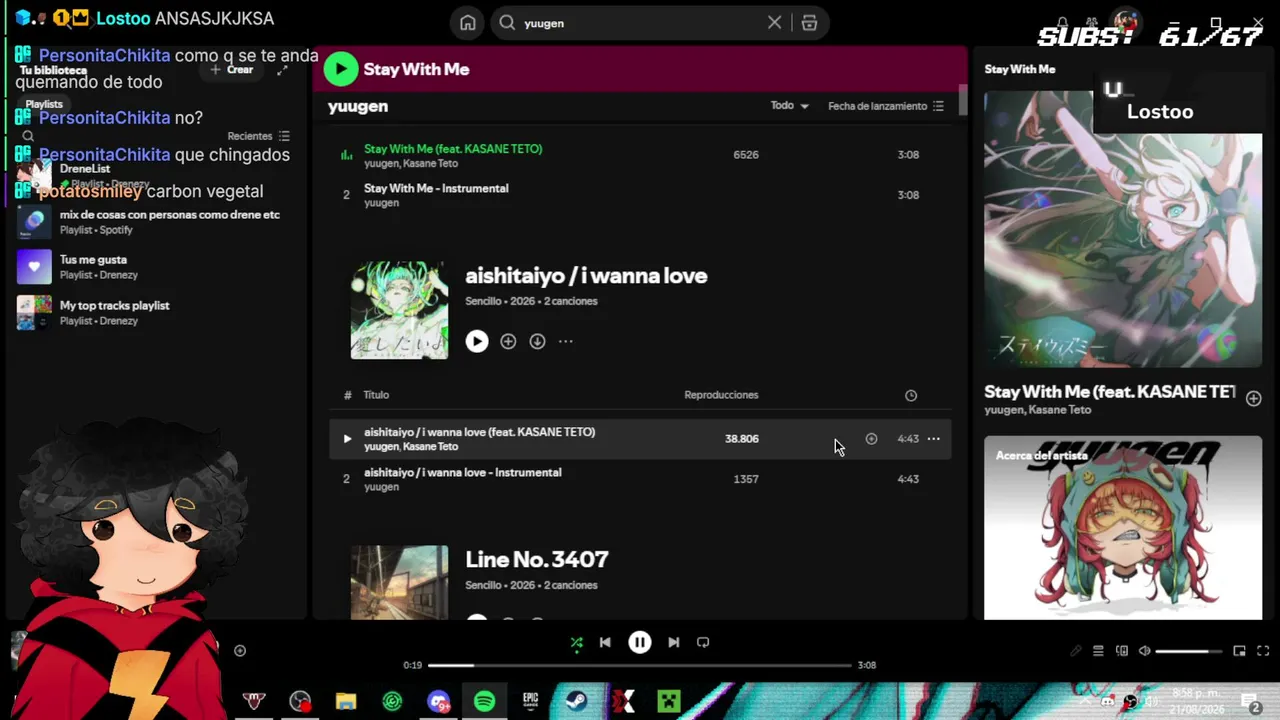Download the aishitaiyo / i wanna love single

[537, 341]
